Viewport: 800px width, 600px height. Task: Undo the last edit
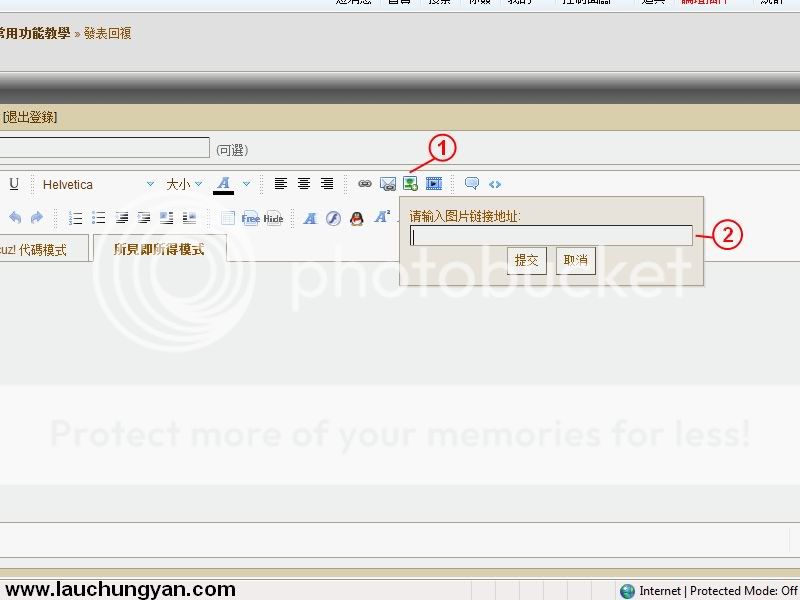[15, 218]
